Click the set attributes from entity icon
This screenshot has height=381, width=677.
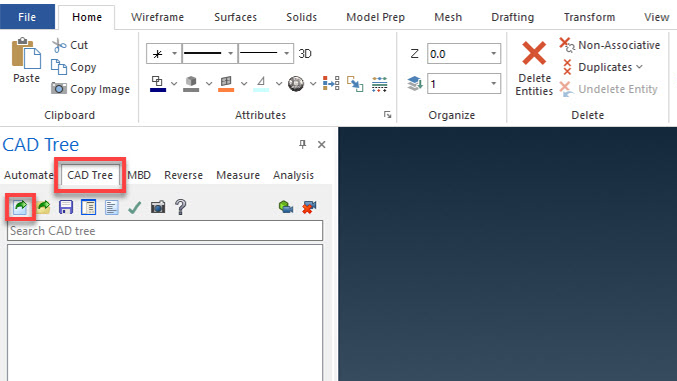(x=331, y=83)
